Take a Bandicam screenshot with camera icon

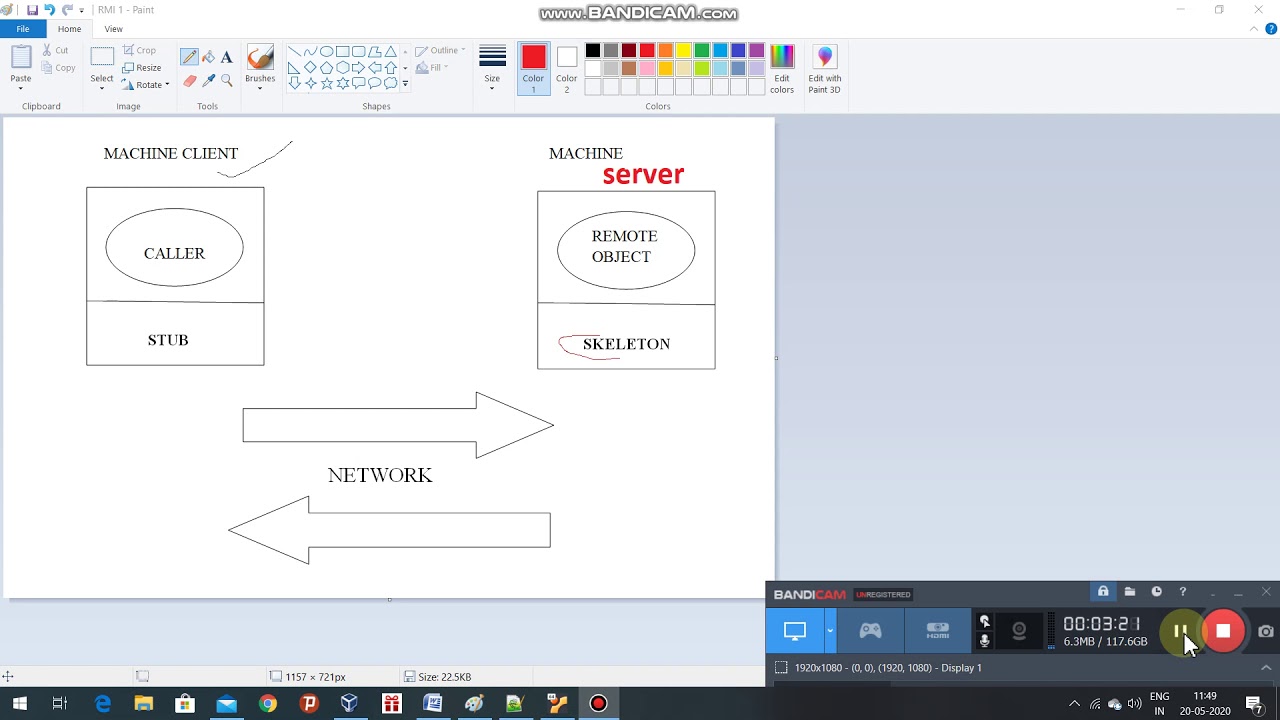tap(1266, 631)
